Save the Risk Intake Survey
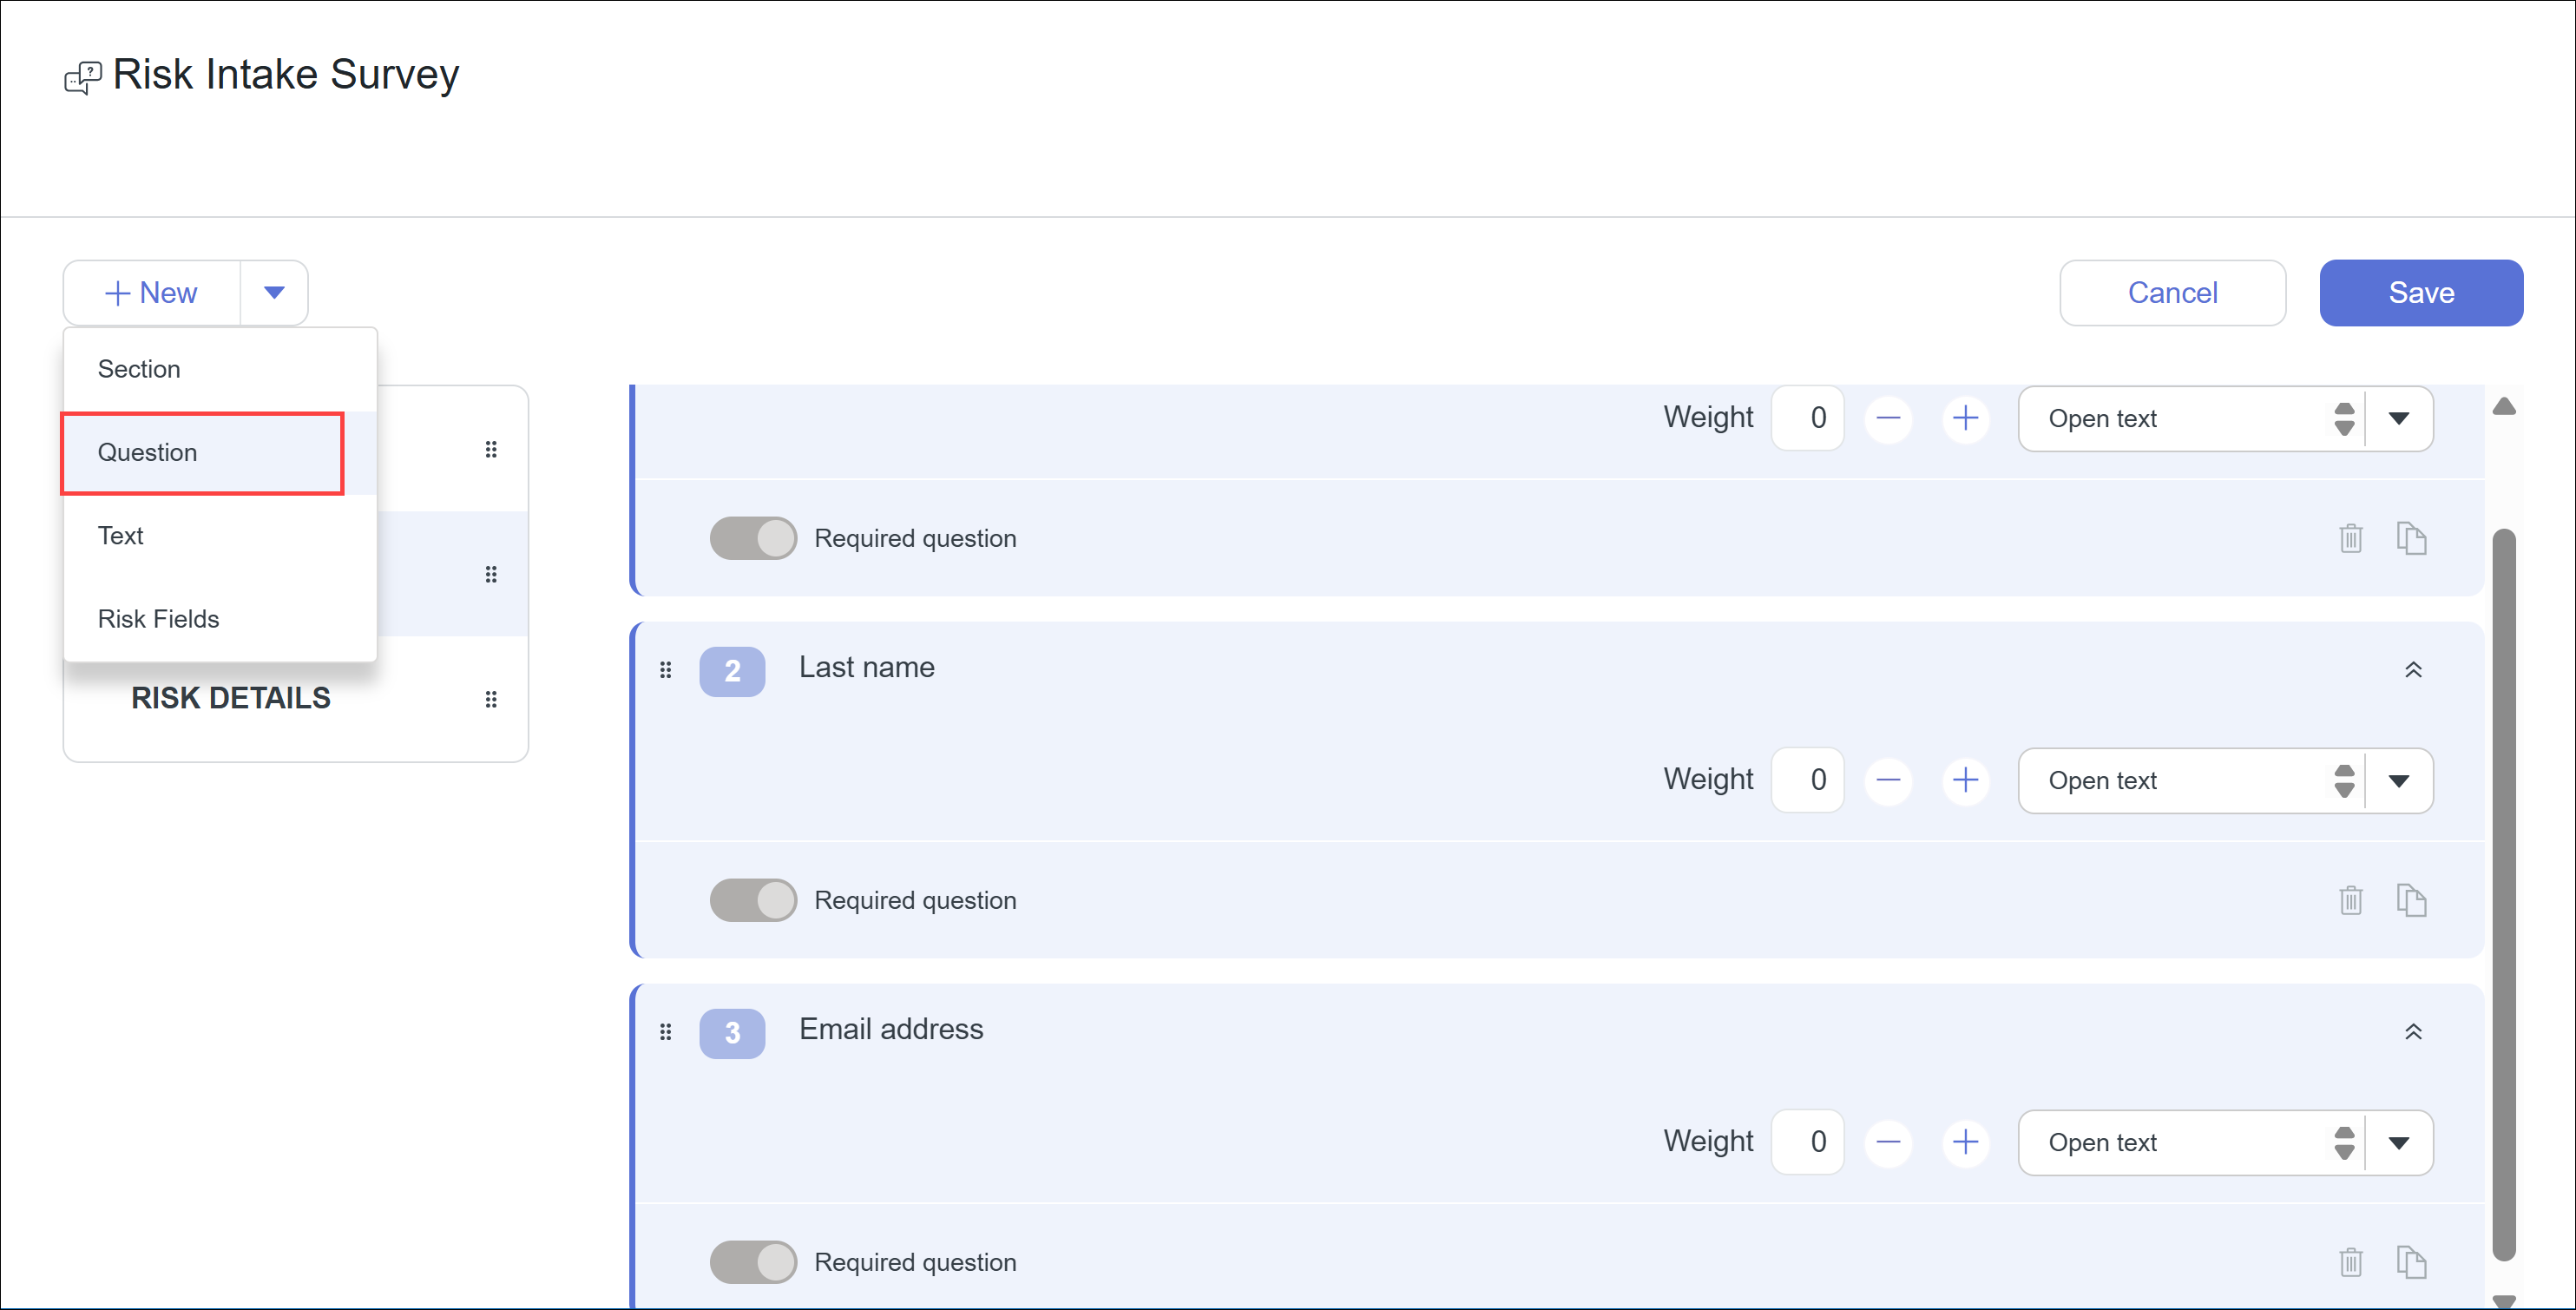The image size is (2576, 1310). [x=2421, y=293]
